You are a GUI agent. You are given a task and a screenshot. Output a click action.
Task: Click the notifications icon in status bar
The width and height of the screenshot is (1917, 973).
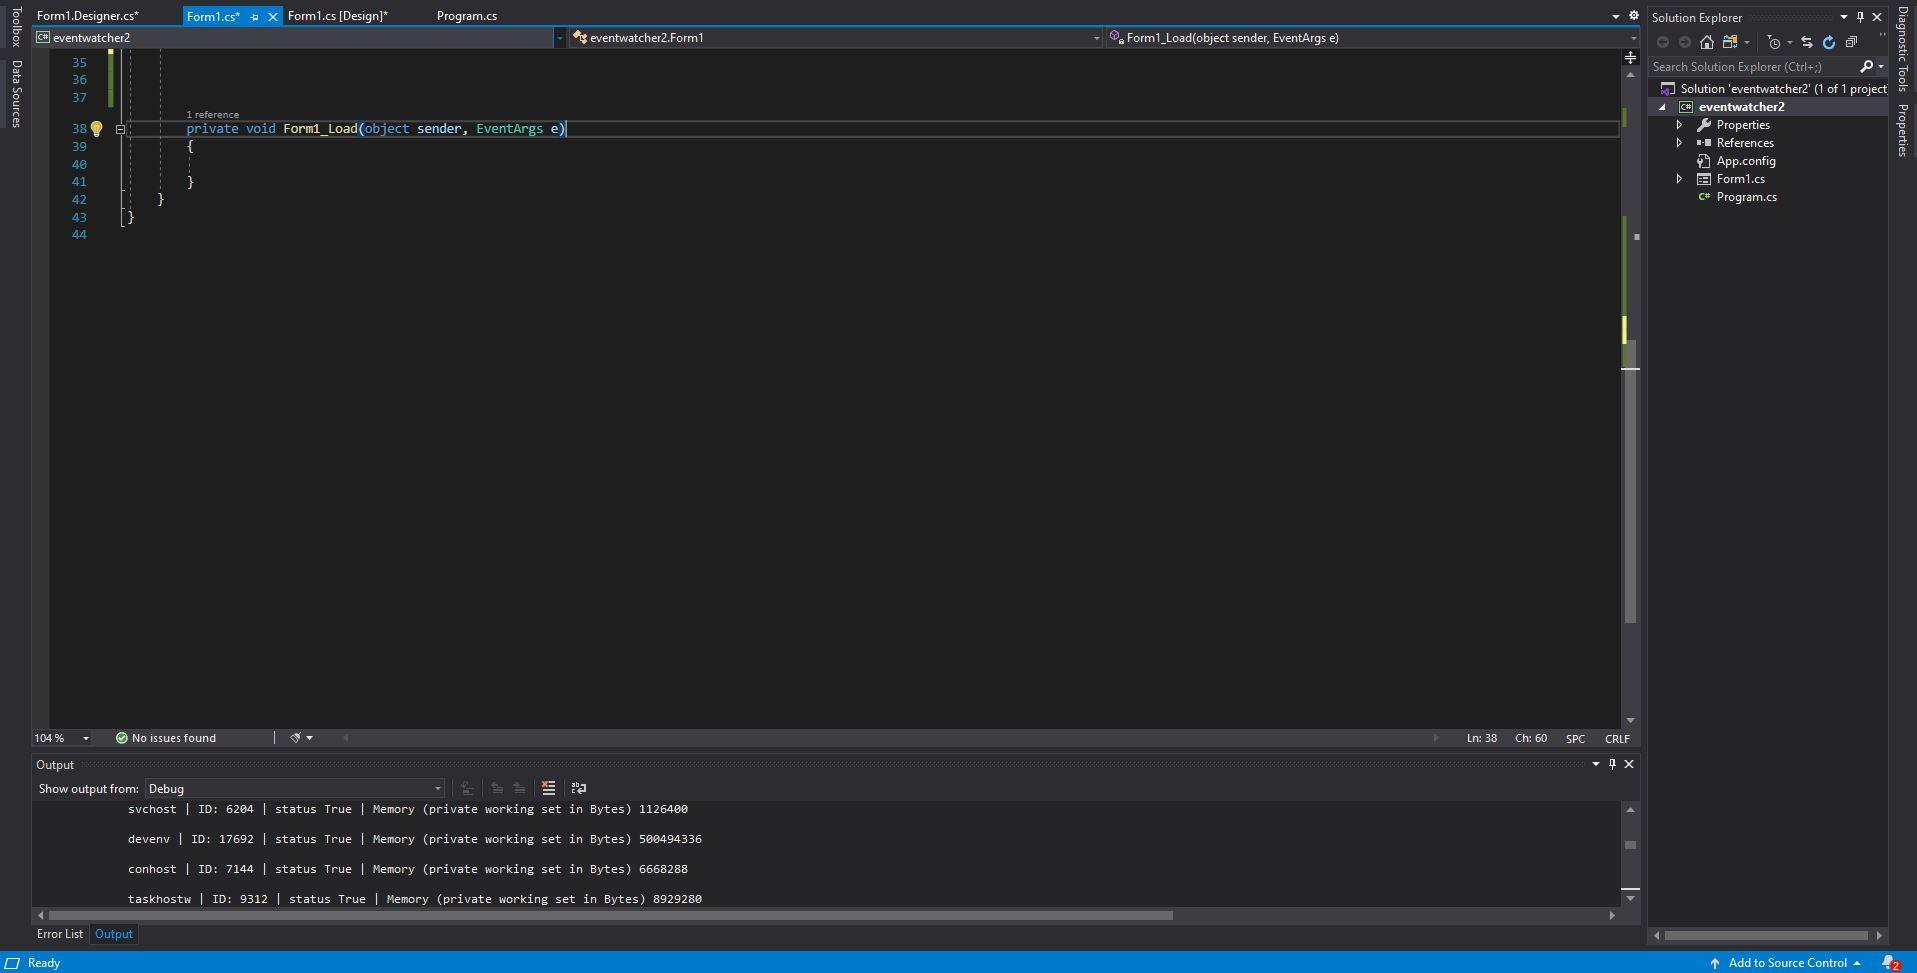pyautogui.click(x=1890, y=963)
